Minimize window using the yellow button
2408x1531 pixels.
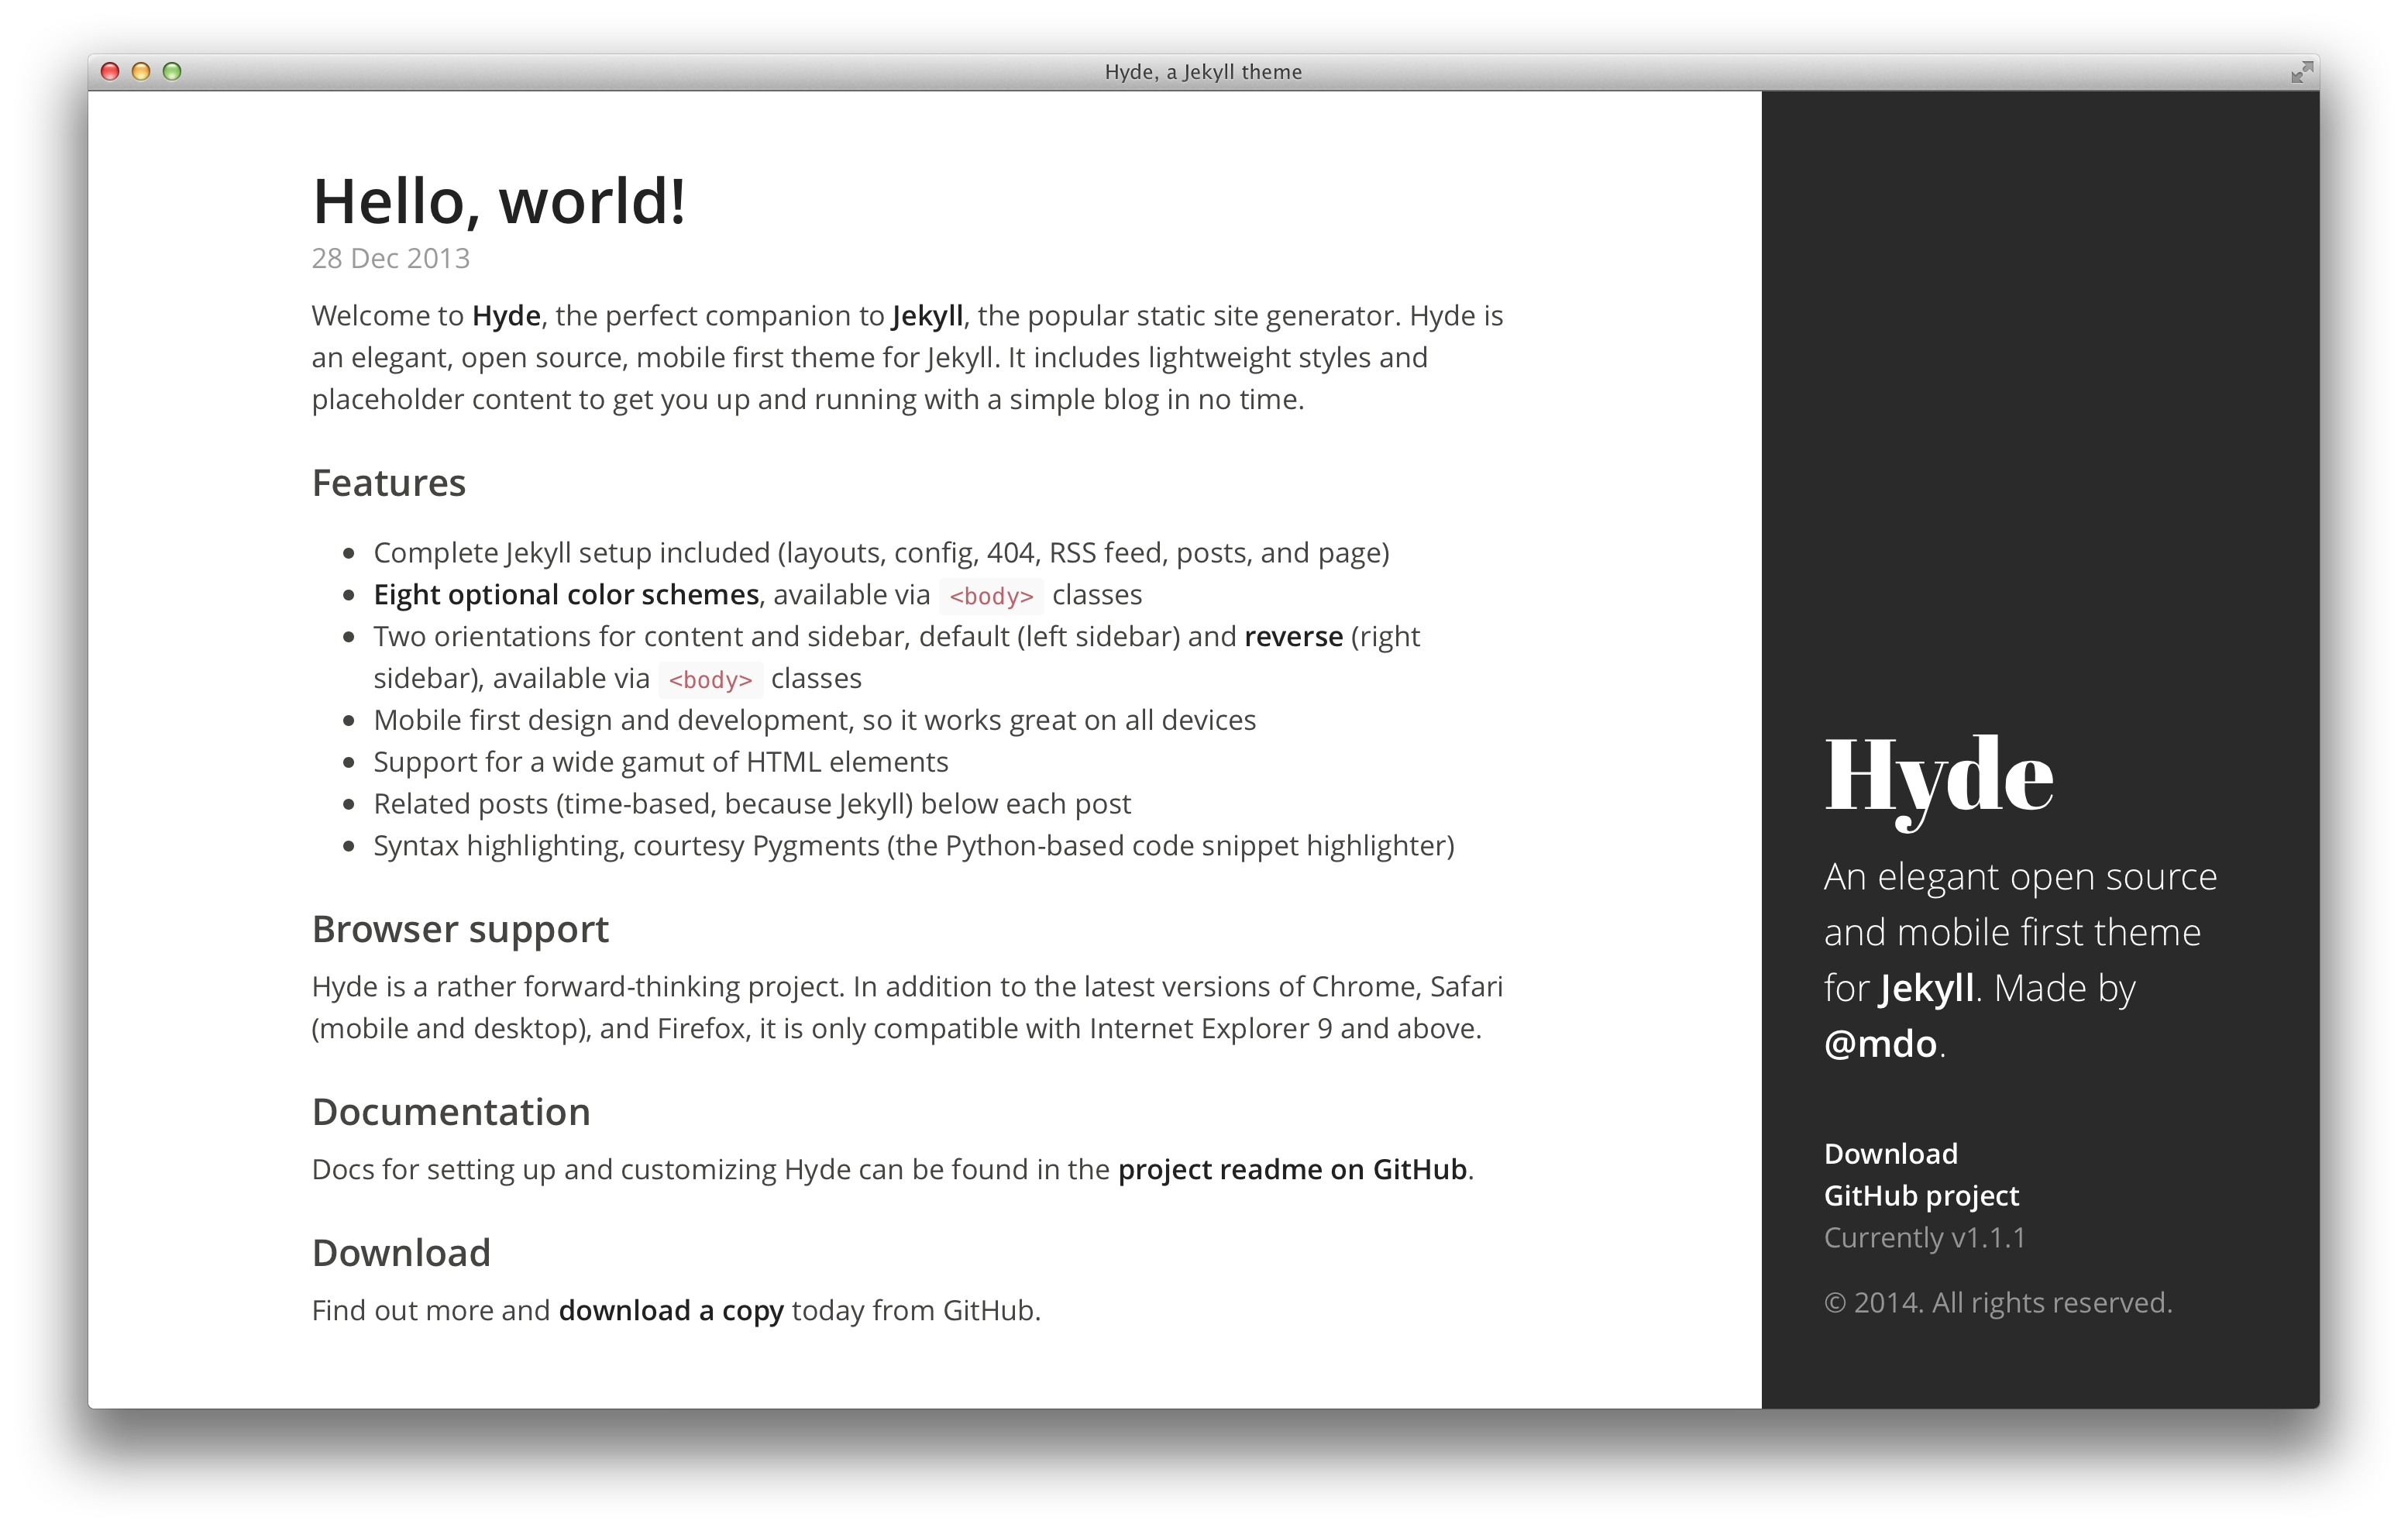click(x=141, y=71)
